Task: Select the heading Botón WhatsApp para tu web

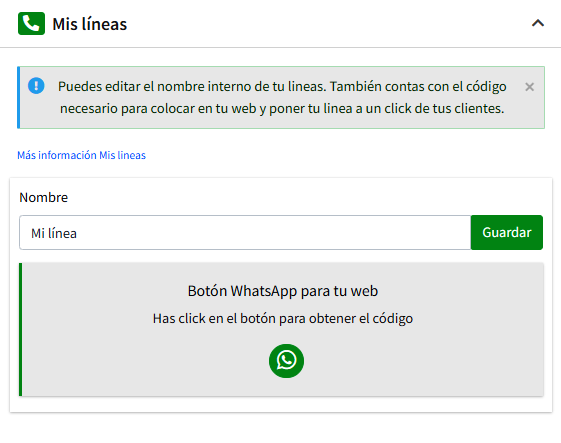Action: [283, 291]
